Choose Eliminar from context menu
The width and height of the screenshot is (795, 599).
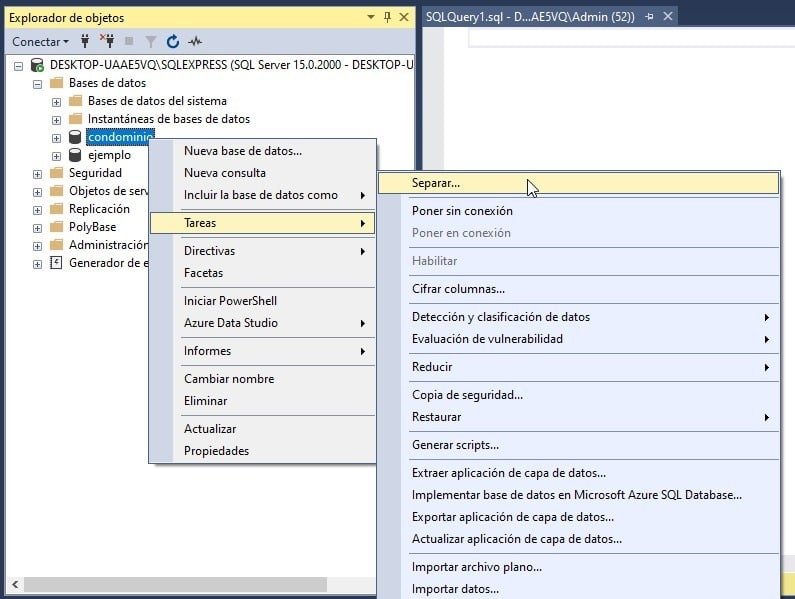pos(263,401)
